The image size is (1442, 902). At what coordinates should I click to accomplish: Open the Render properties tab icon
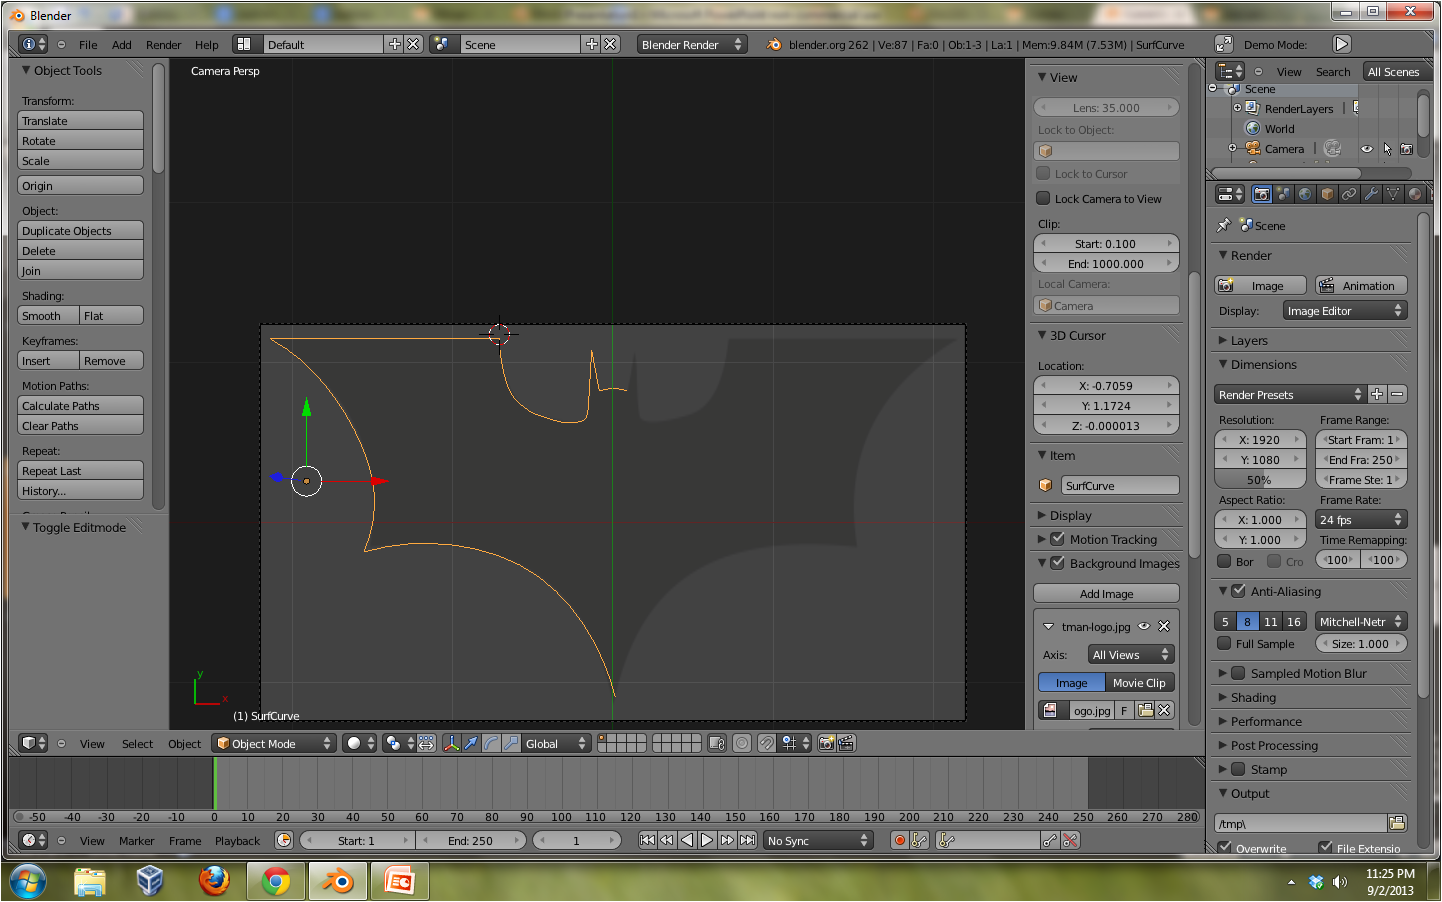point(1262,194)
